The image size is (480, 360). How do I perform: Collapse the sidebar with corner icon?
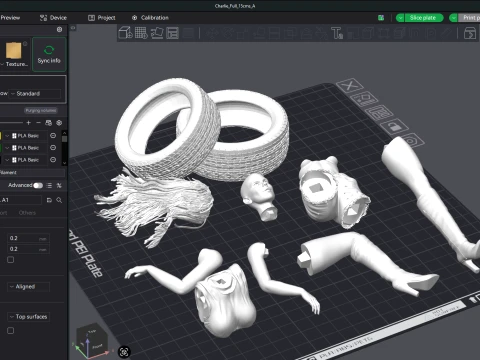pos(73,28)
